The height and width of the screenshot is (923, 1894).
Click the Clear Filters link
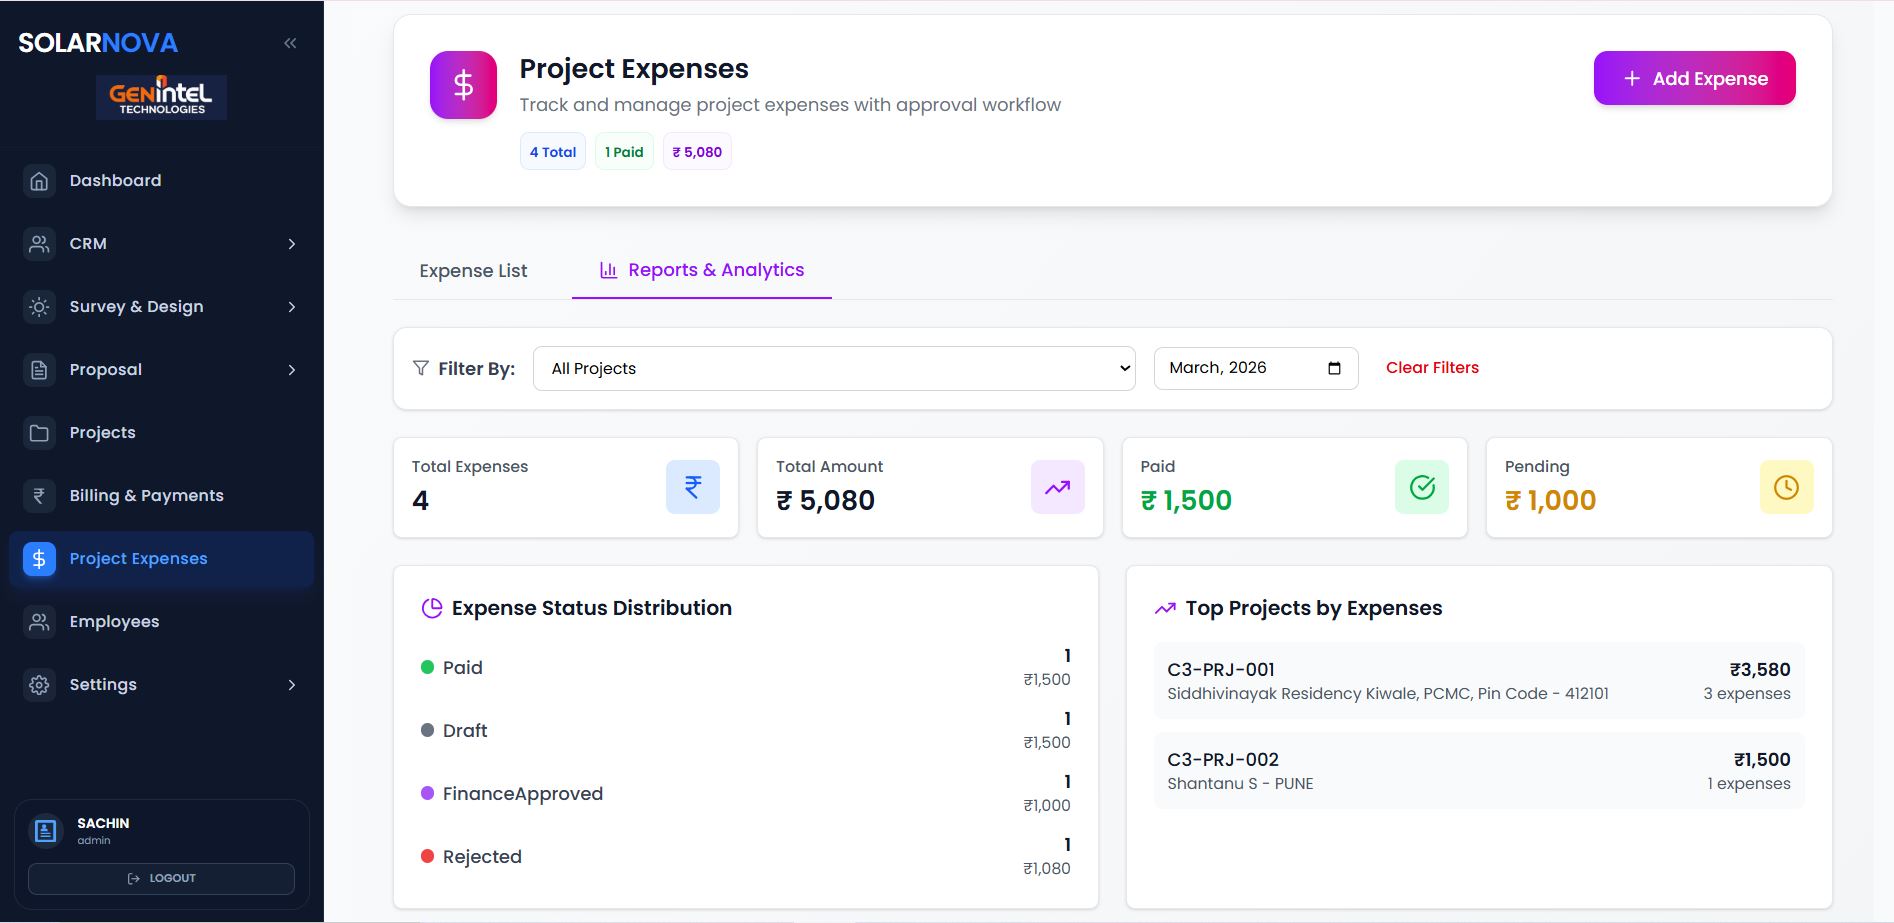(1432, 368)
